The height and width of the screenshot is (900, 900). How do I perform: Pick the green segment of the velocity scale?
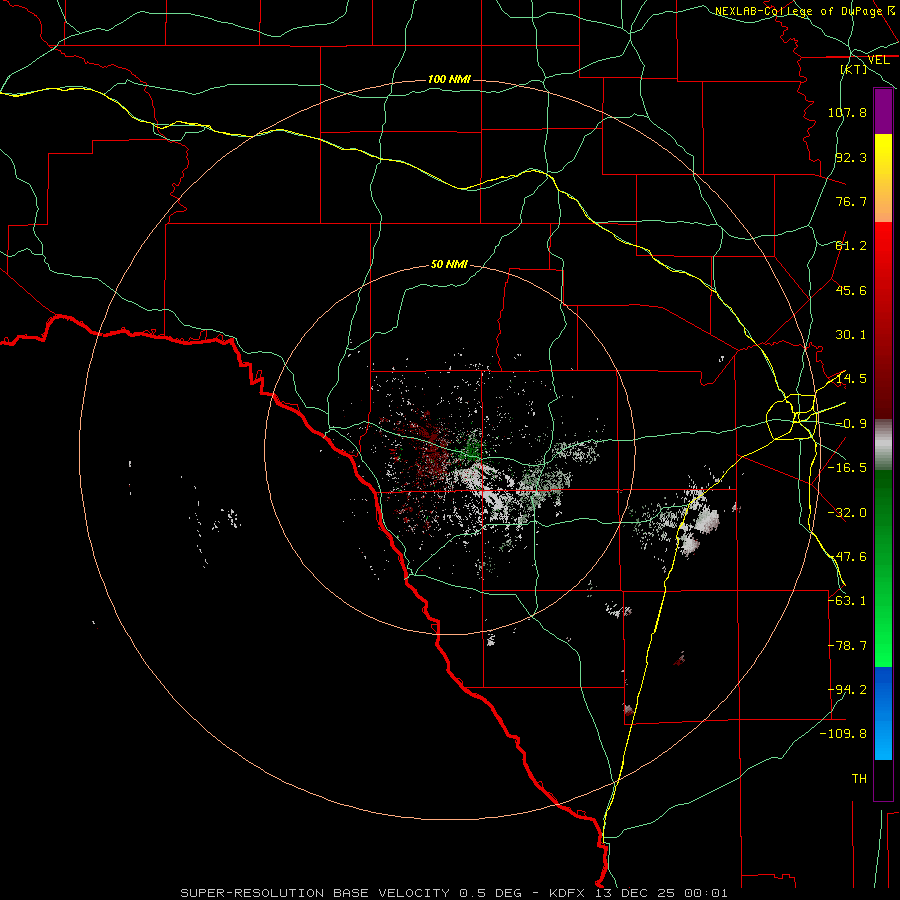[x=883, y=568]
